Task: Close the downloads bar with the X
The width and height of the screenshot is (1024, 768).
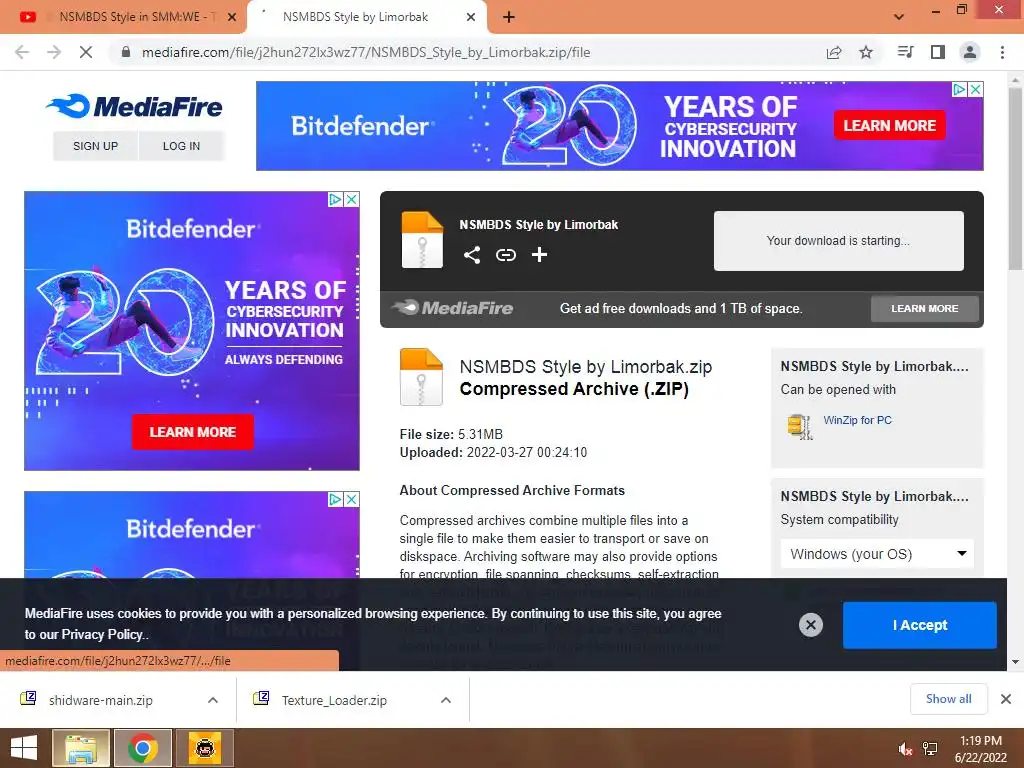Action: pyautogui.click(x=1006, y=699)
